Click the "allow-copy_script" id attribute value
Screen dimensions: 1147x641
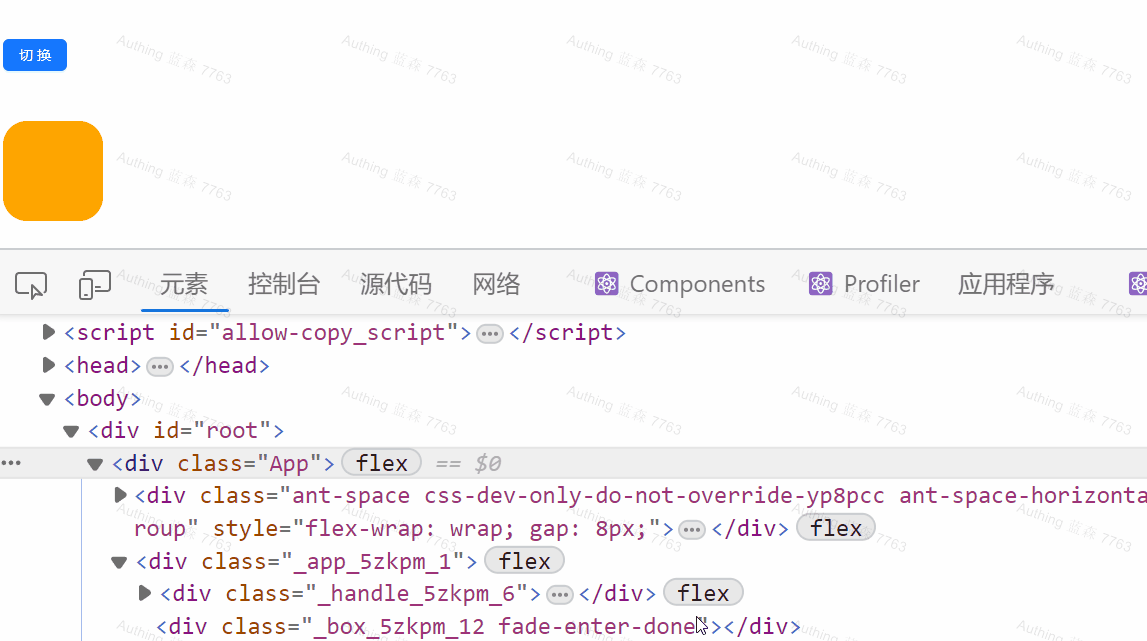pos(334,333)
